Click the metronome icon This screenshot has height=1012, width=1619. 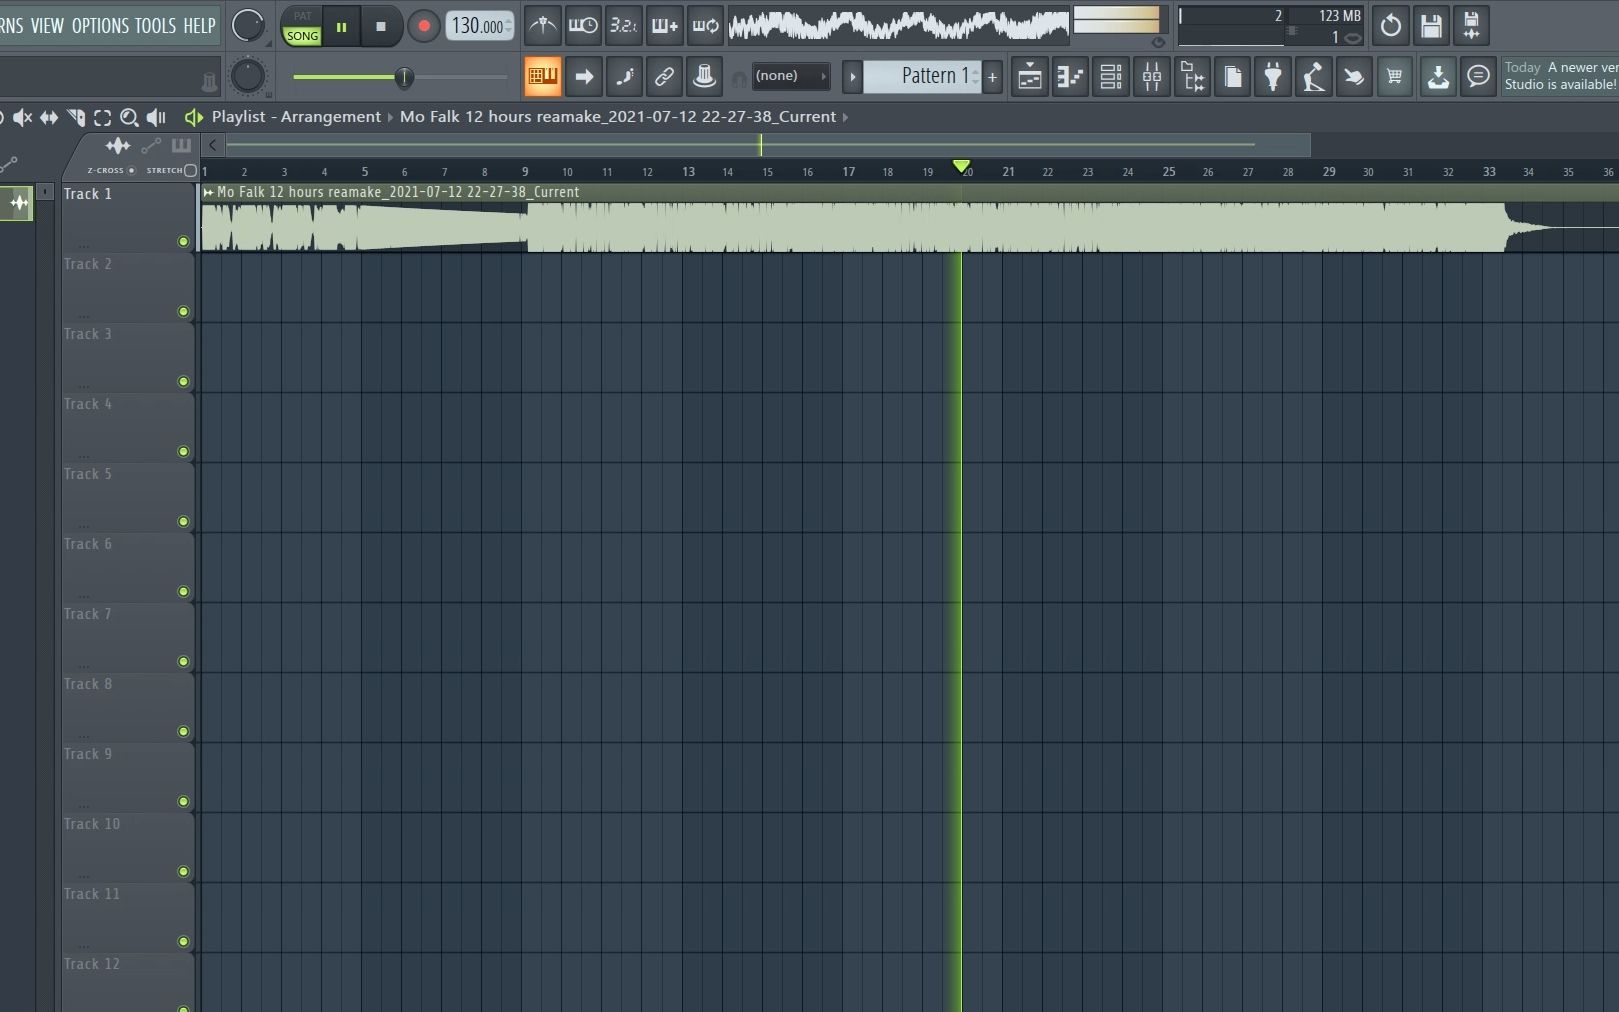pyautogui.click(x=543, y=26)
